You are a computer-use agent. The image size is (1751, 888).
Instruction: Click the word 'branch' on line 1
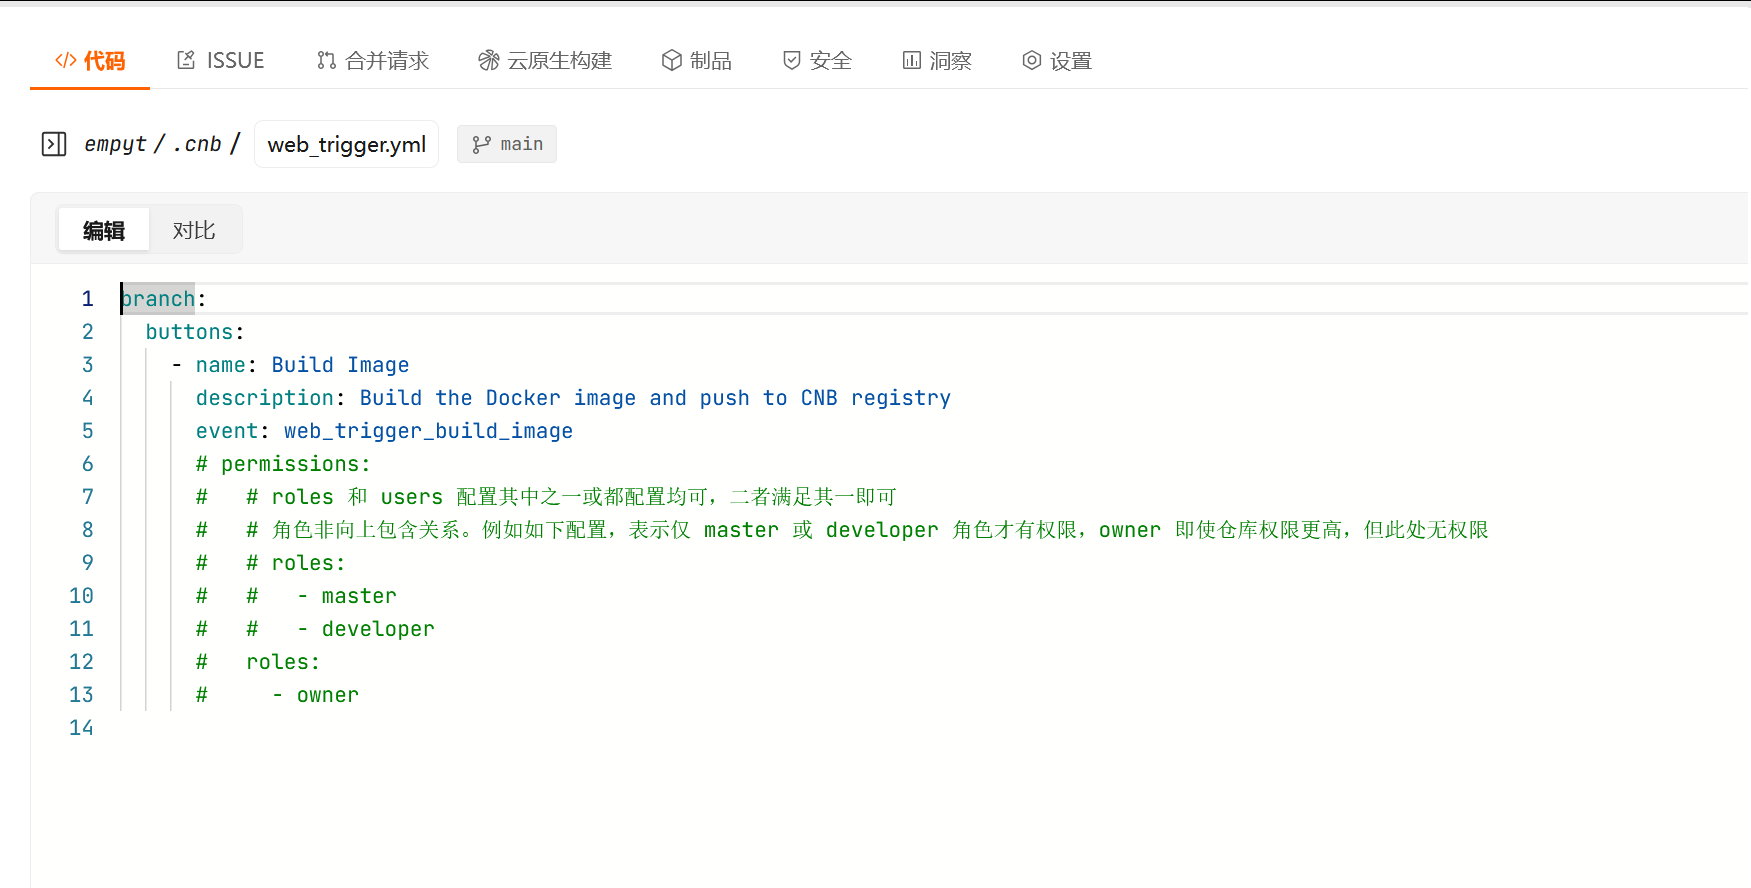pyautogui.click(x=158, y=299)
